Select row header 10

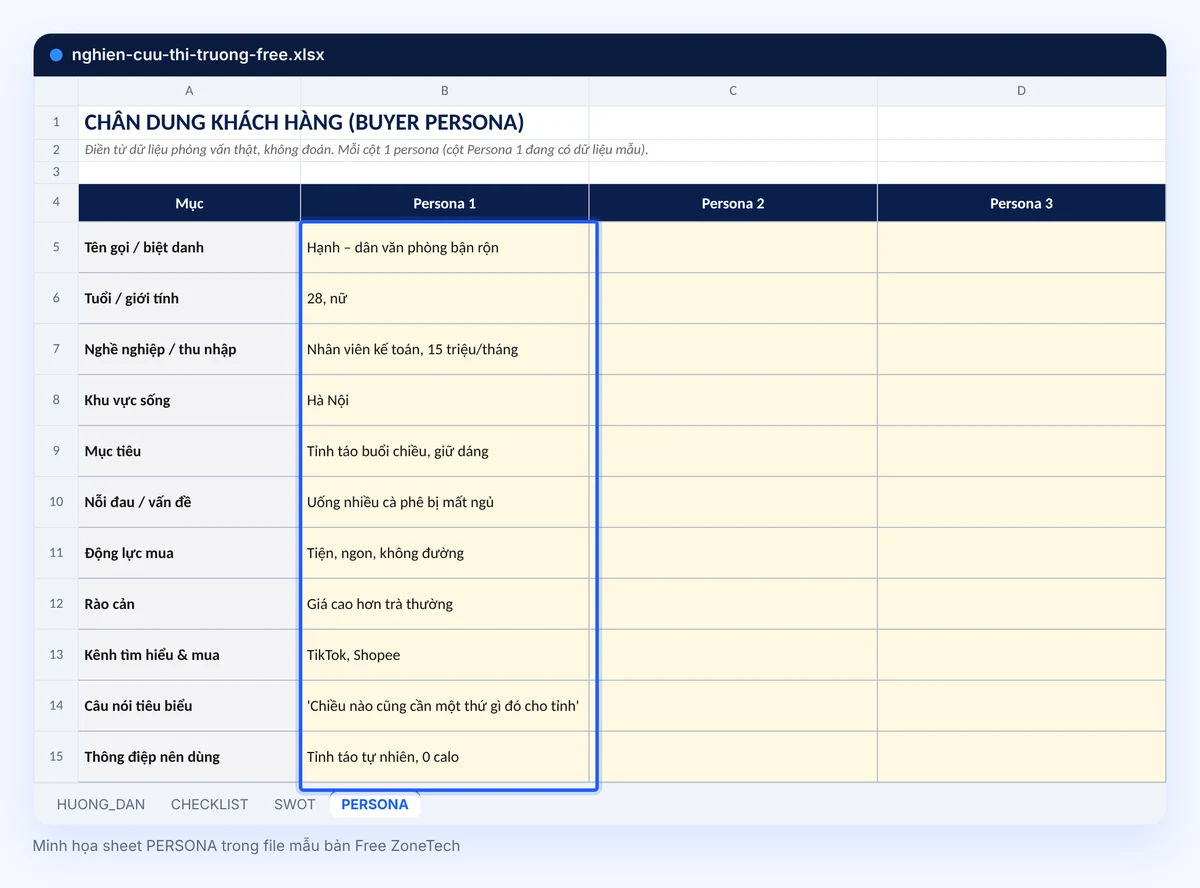(x=56, y=502)
